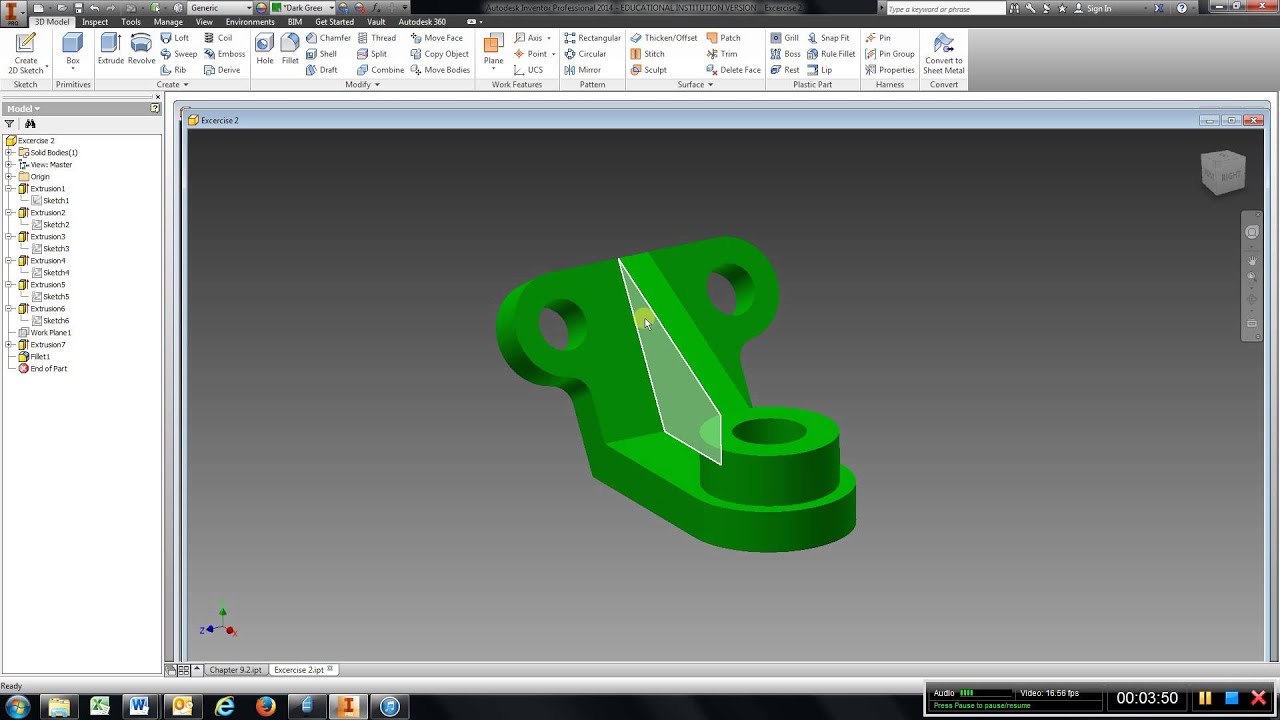Viewport: 1280px width, 720px height.
Task: Select the Coil tool
Action: (x=218, y=38)
